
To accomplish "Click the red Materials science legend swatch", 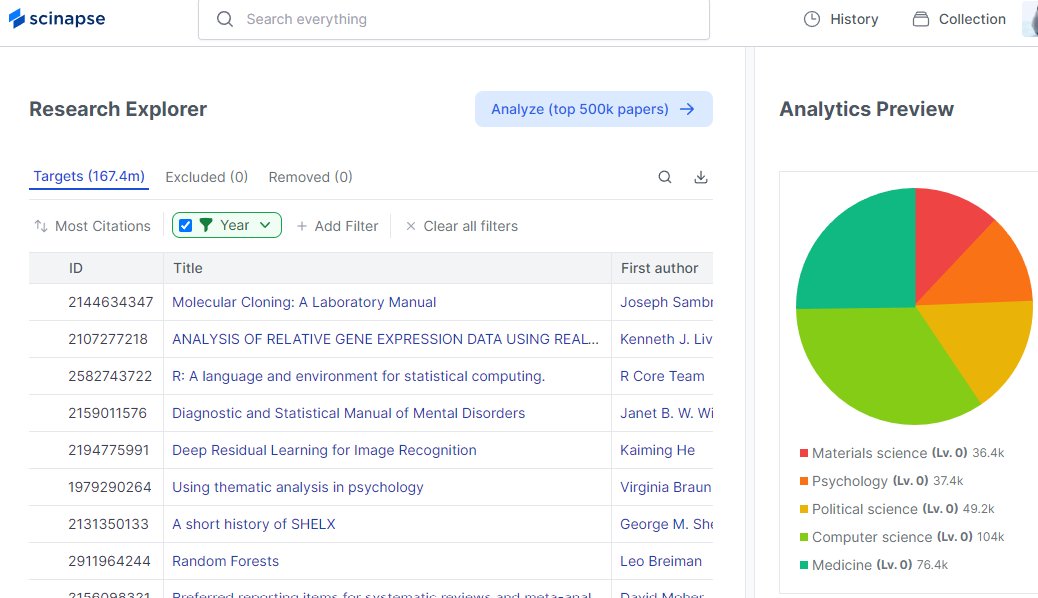I will [x=804, y=453].
